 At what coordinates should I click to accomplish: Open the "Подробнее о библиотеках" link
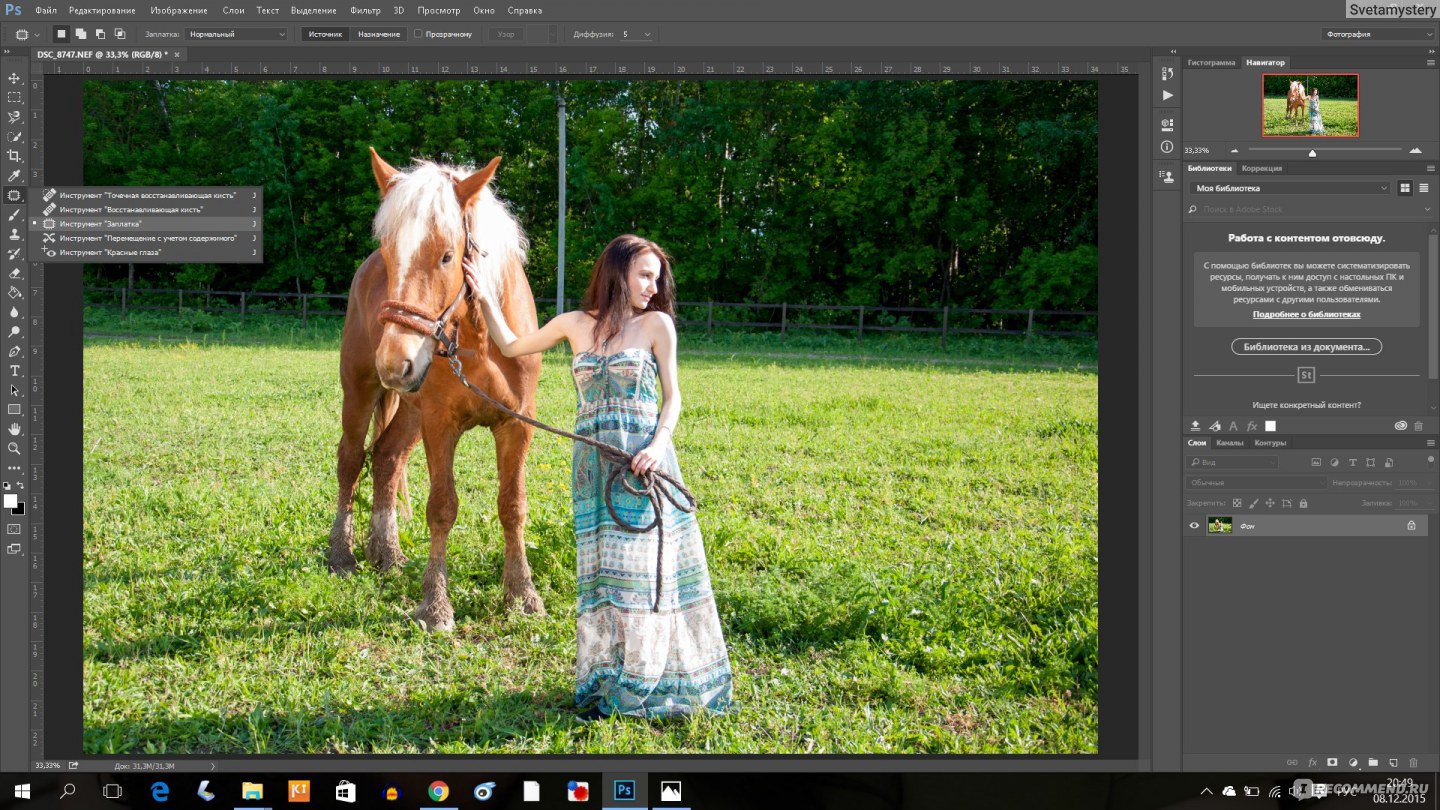point(1306,314)
